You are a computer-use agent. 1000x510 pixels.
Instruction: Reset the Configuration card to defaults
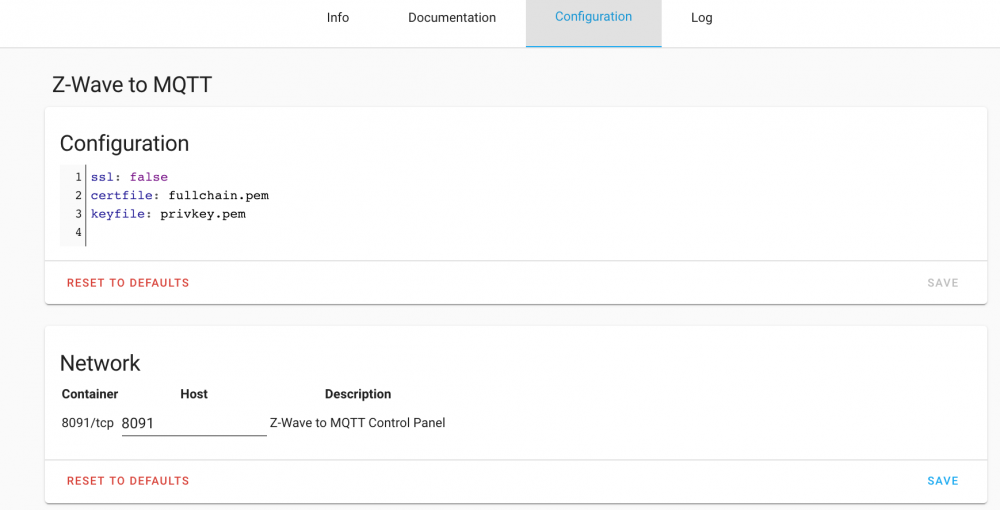point(128,283)
